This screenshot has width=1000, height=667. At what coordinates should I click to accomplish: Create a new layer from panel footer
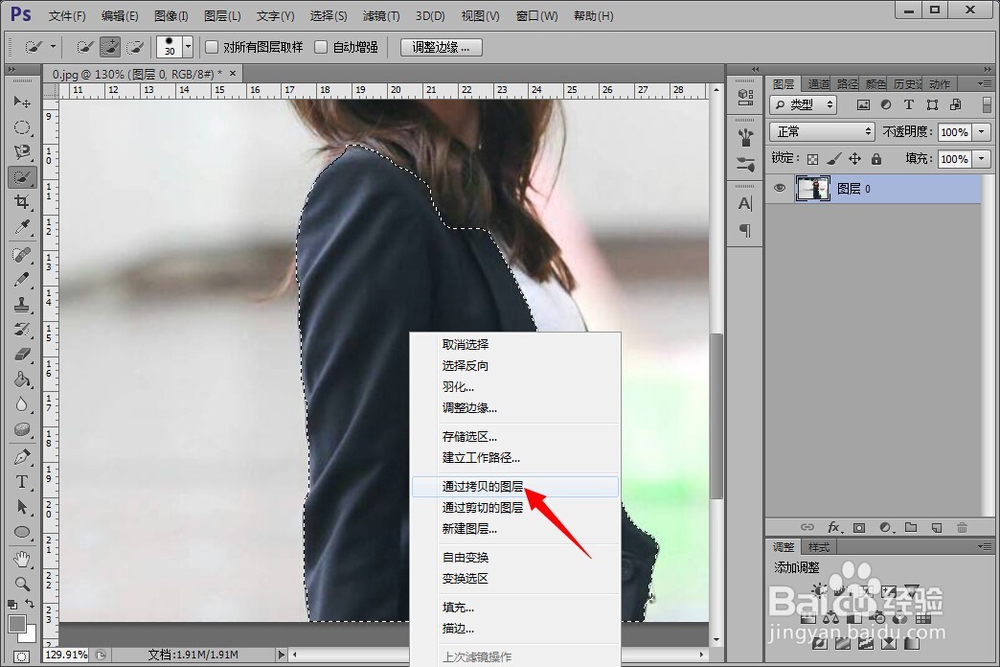tap(937, 527)
